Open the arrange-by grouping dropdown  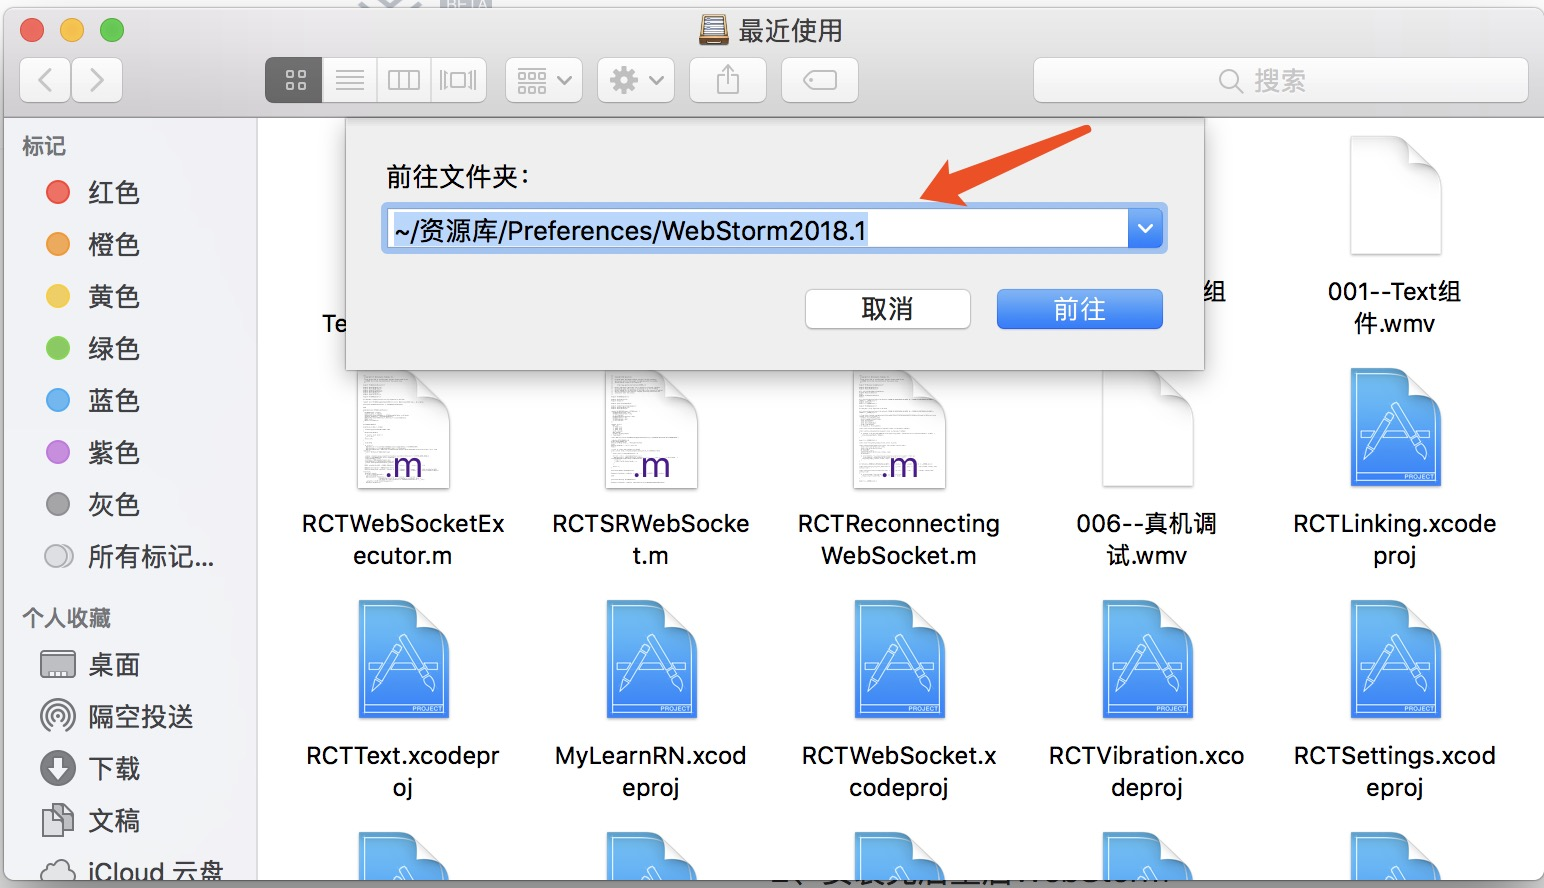(x=544, y=80)
